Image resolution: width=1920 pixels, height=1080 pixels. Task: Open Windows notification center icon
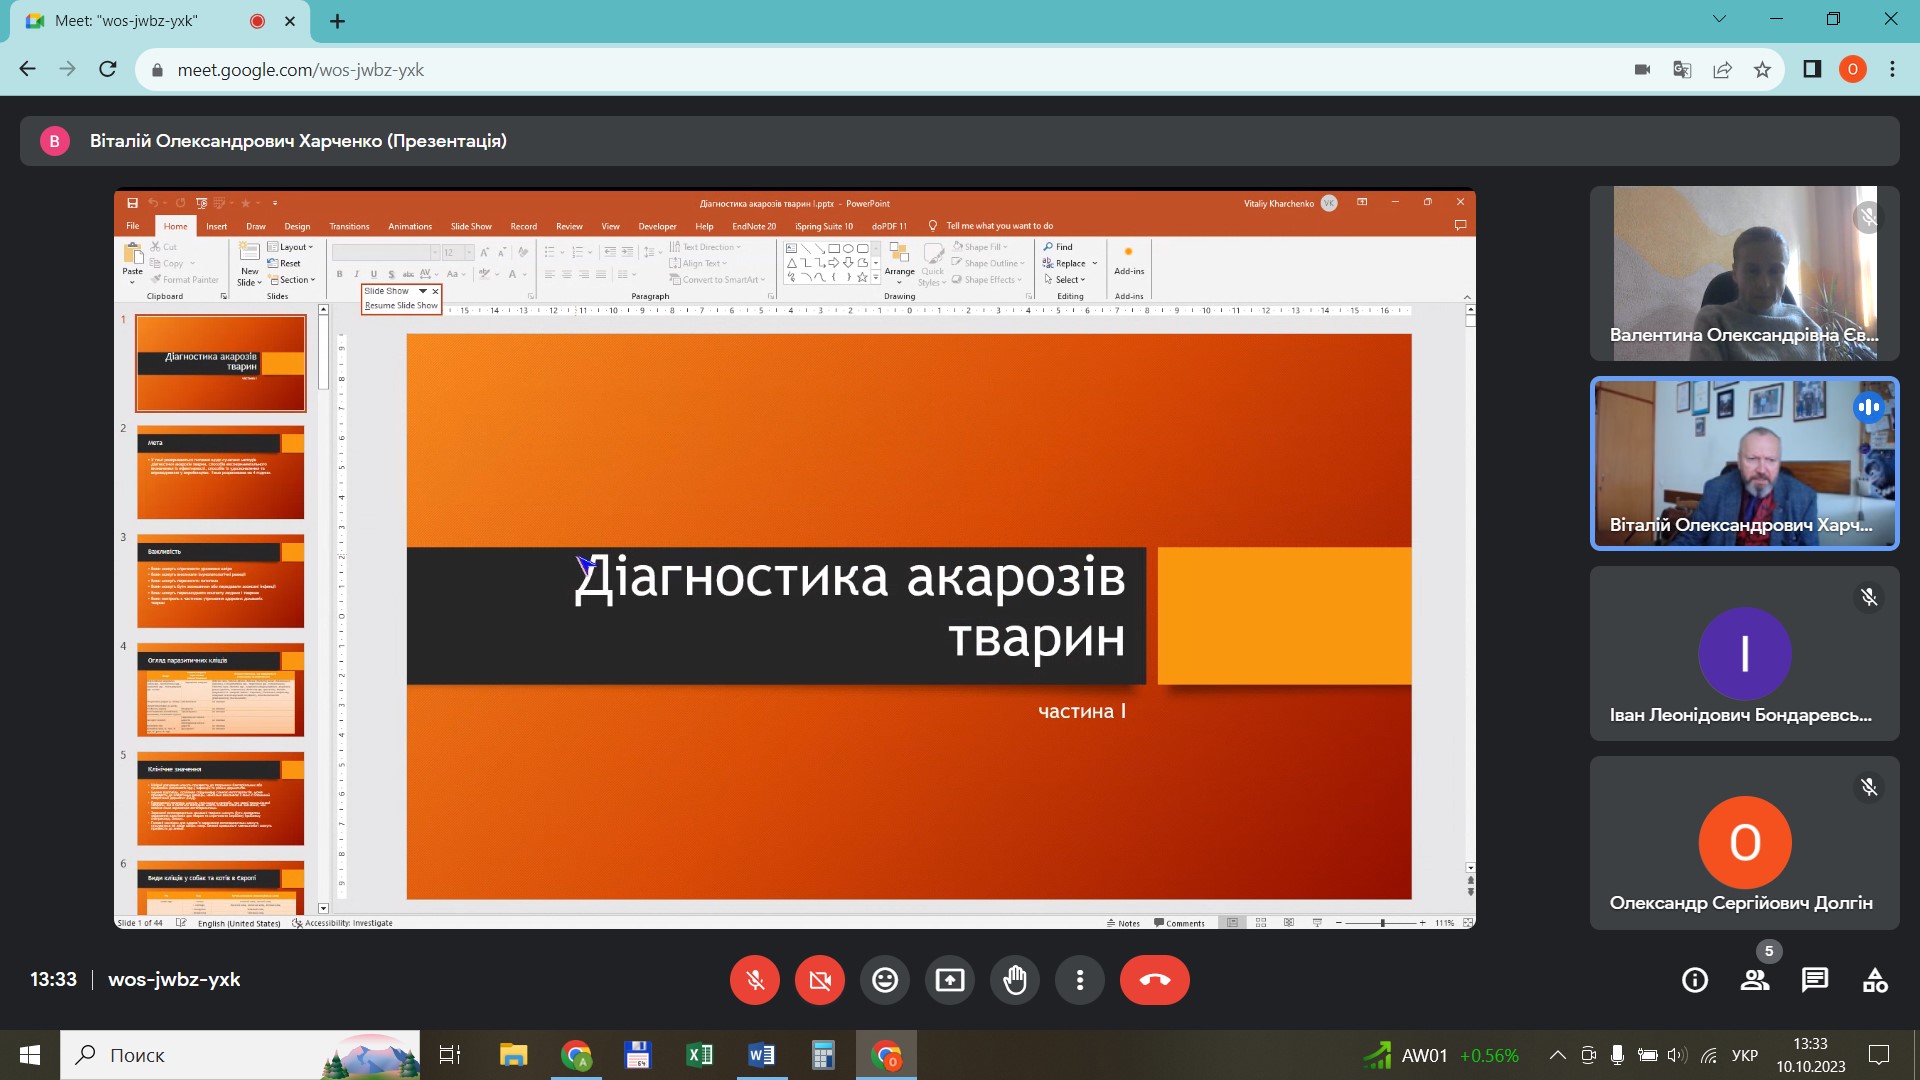[x=1879, y=1055]
